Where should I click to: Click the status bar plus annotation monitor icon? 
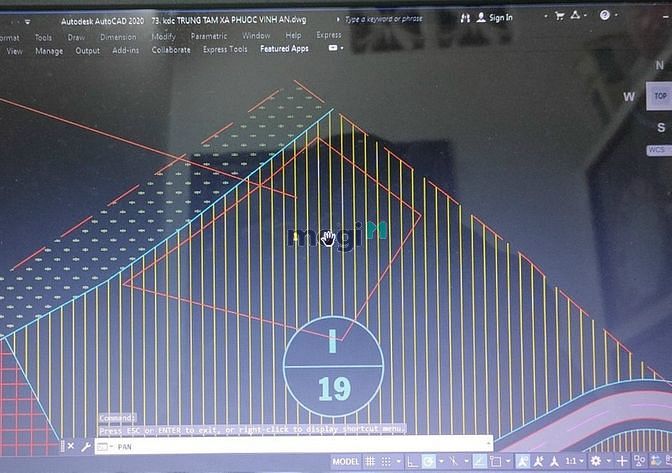(622, 461)
